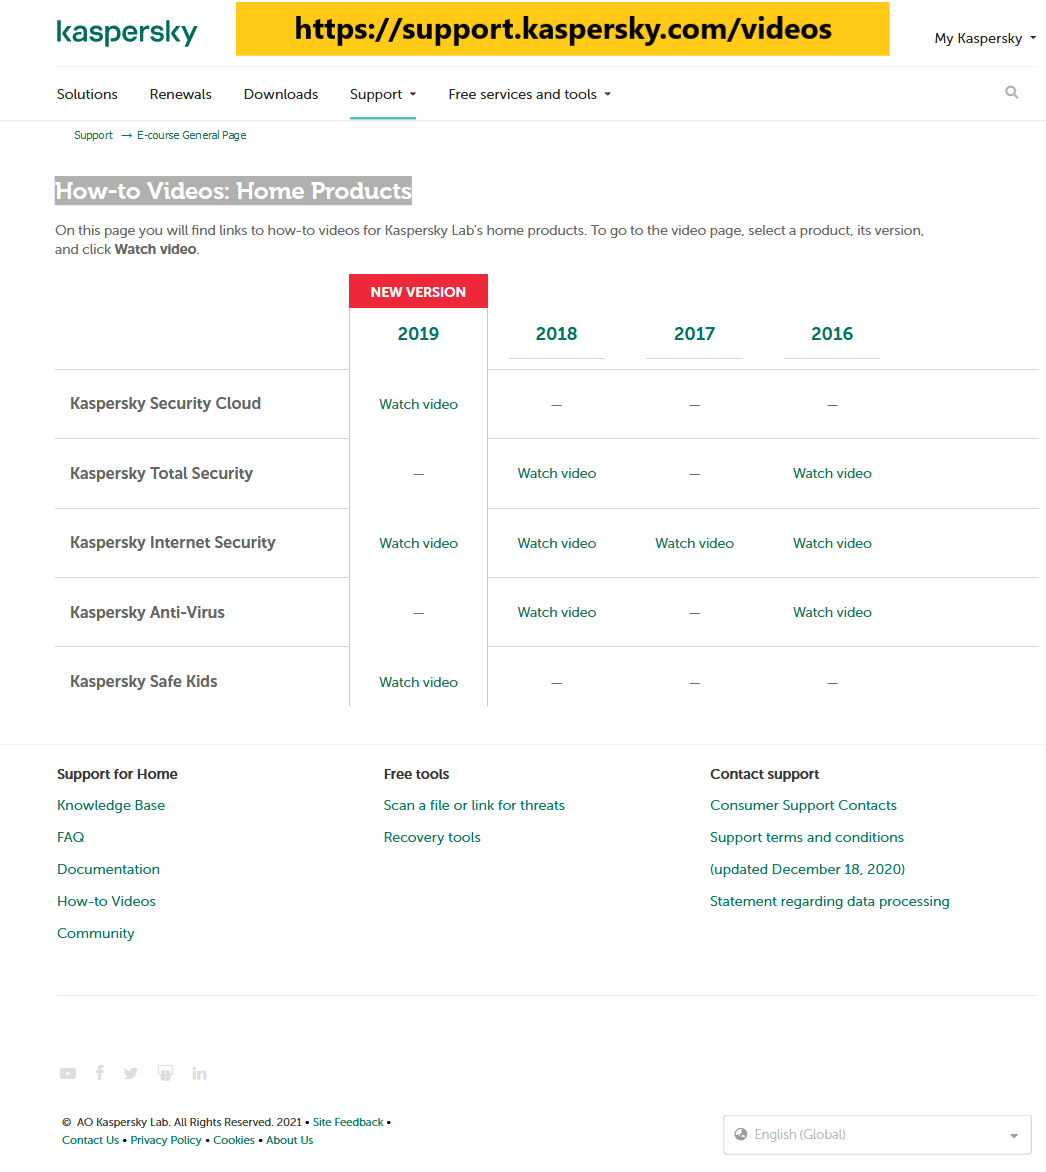The height and width of the screenshot is (1172, 1046).
Task: Expand the My Kaspersky account menu
Action: pos(985,38)
